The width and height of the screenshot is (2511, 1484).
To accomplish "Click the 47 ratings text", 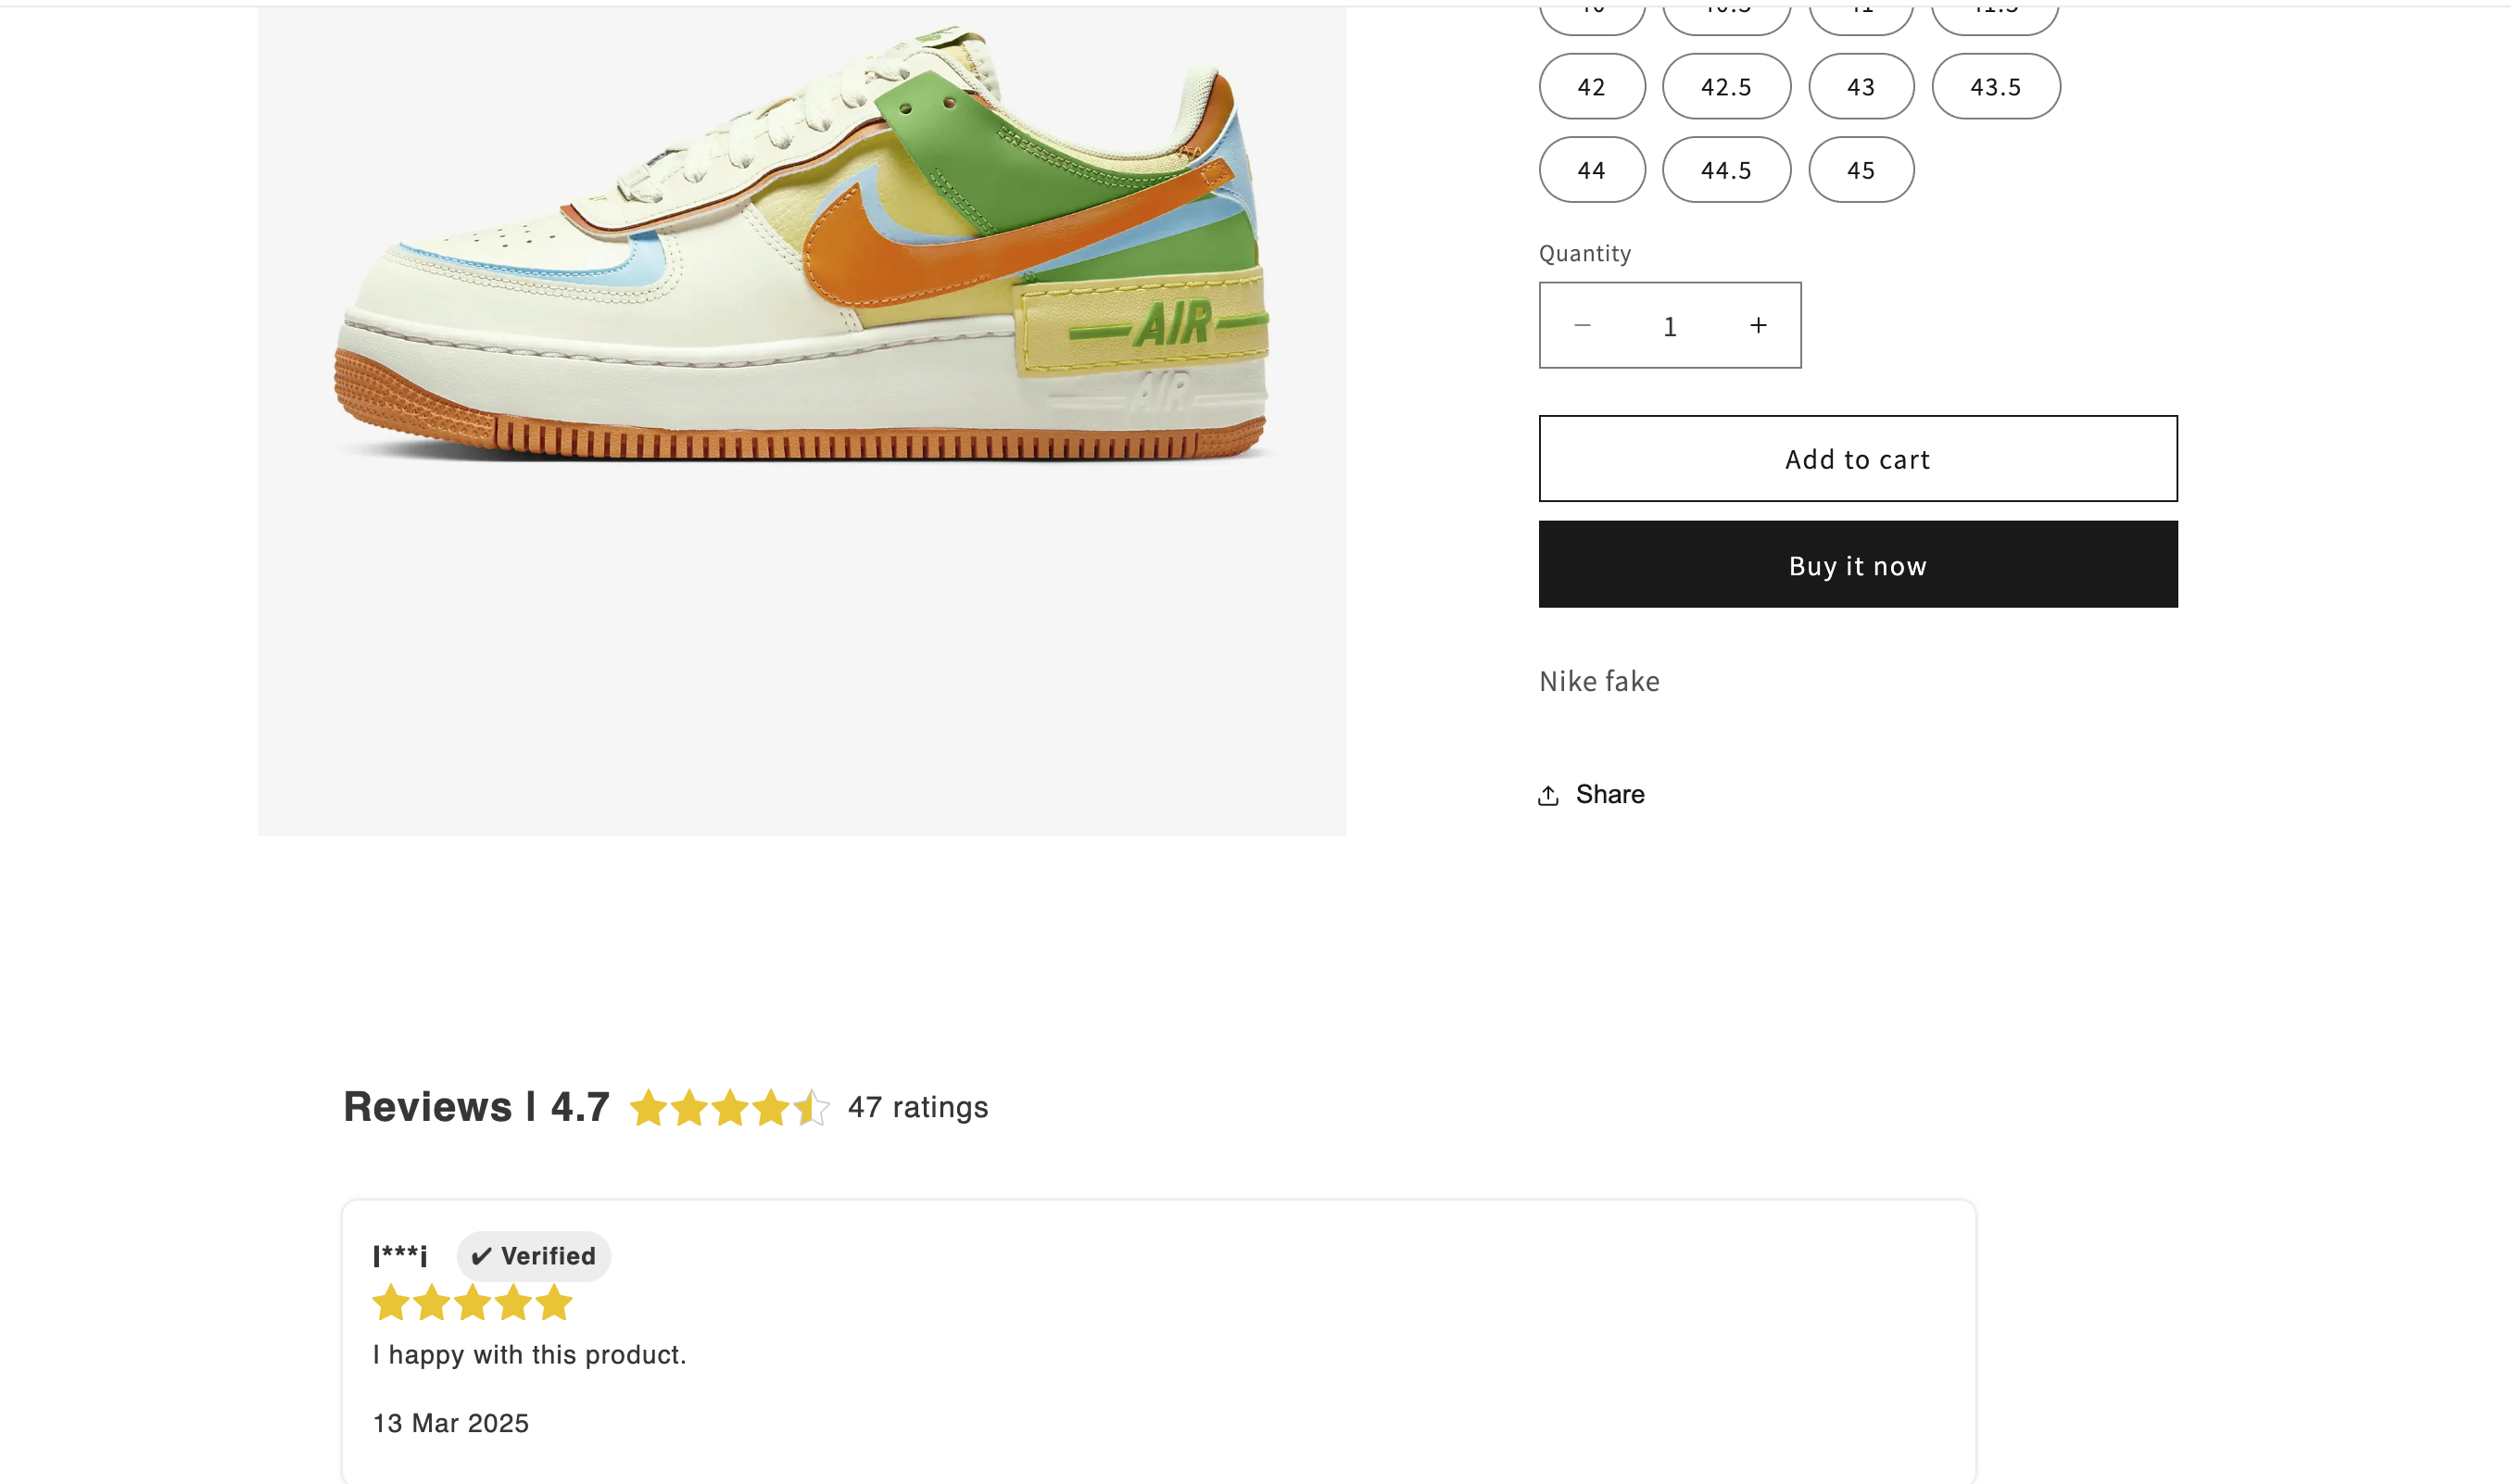I will point(918,1107).
